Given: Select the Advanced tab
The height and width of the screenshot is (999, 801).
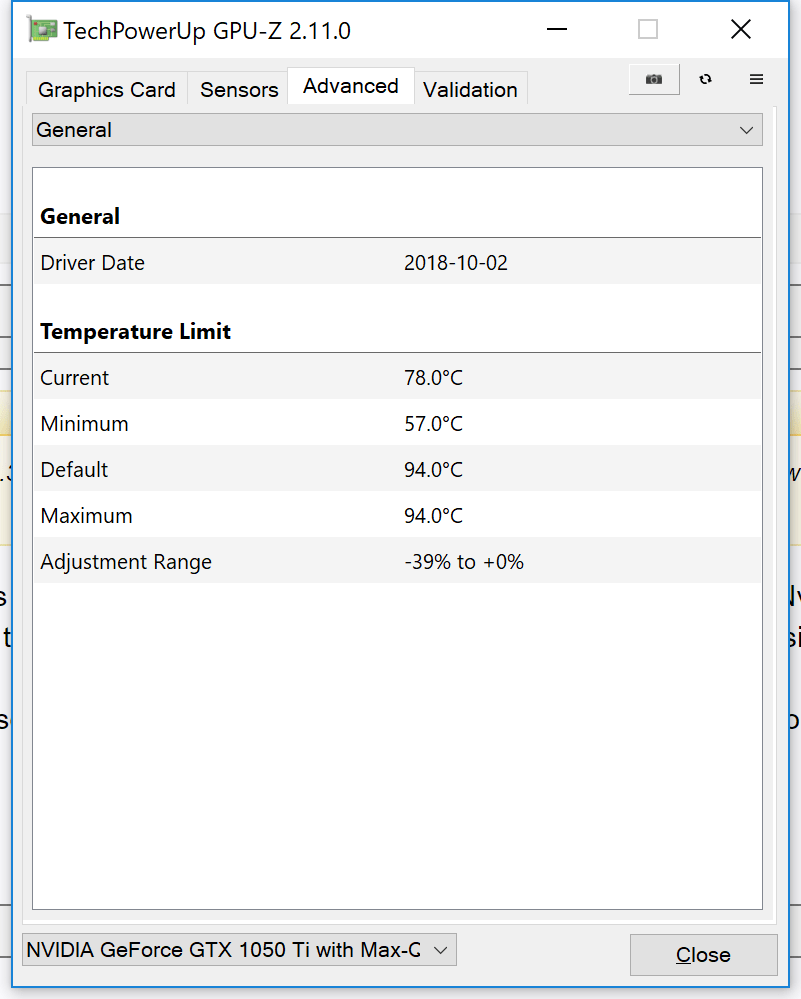Looking at the screenshot, I should click(350, 86).
